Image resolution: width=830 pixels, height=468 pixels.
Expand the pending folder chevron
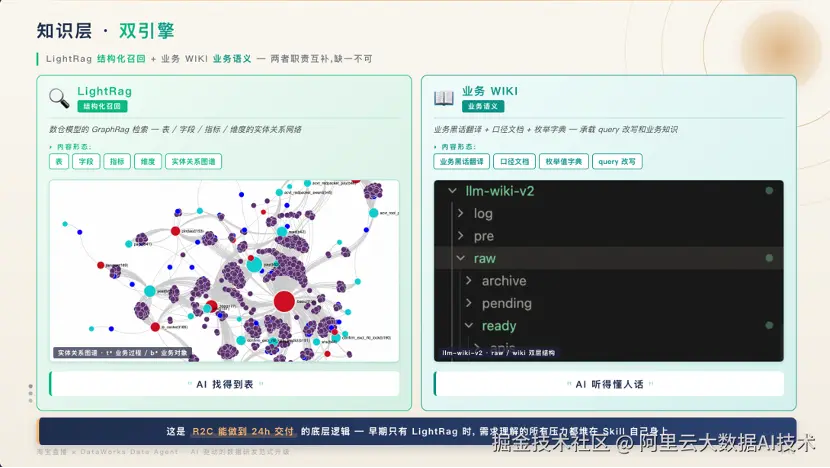coord(468,303)
